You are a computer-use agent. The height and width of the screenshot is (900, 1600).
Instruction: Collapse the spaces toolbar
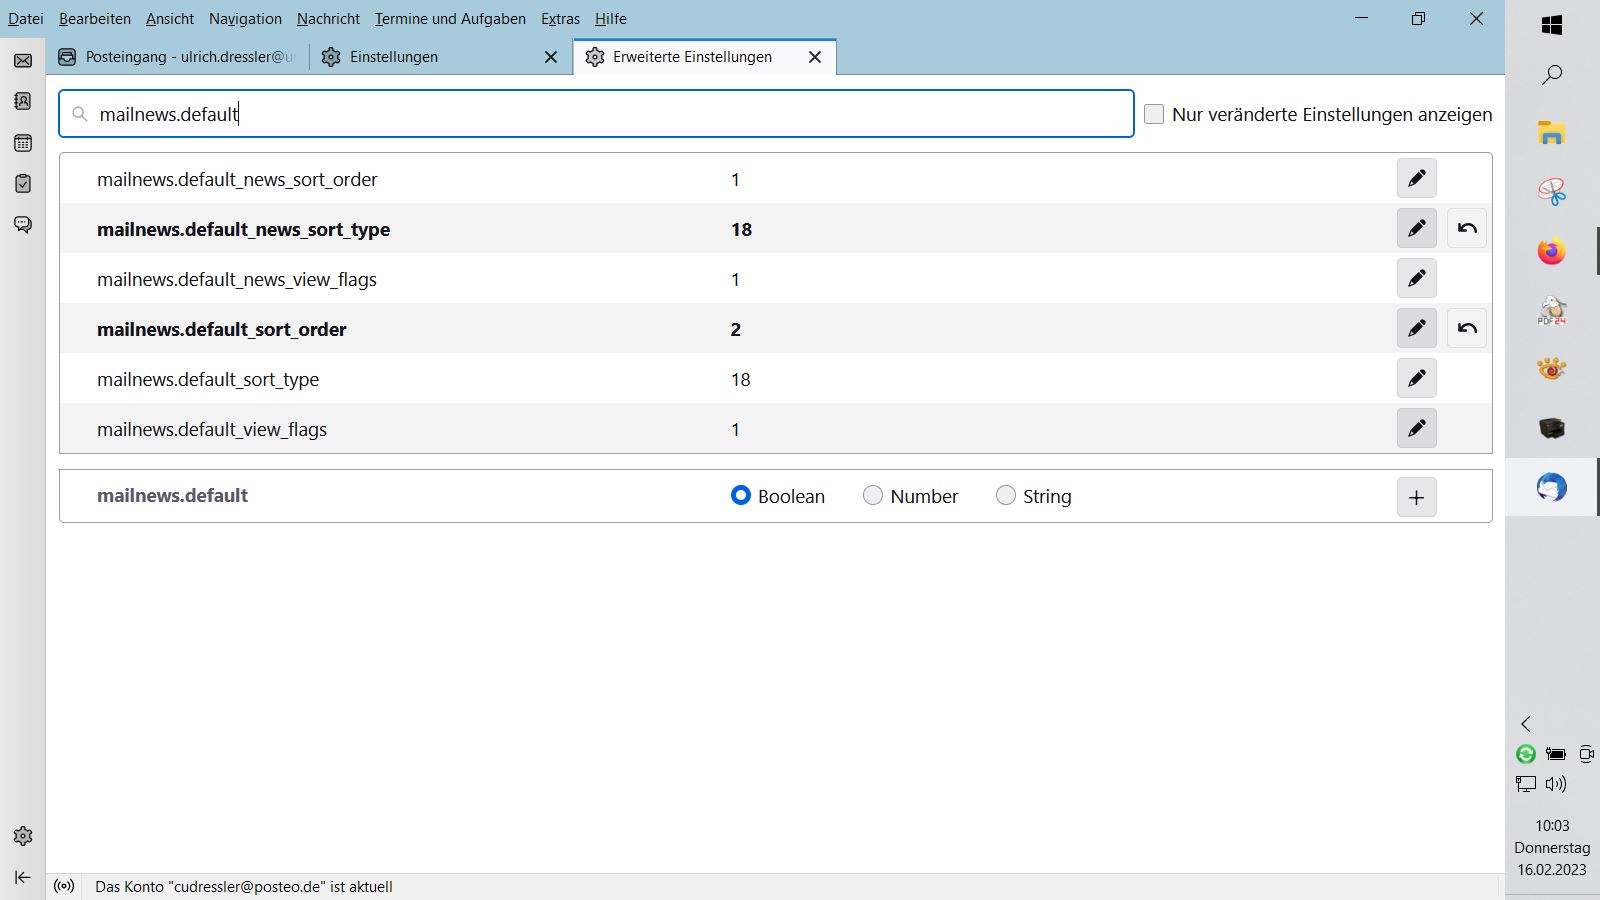pyautogui.click(x=23, y=878)
